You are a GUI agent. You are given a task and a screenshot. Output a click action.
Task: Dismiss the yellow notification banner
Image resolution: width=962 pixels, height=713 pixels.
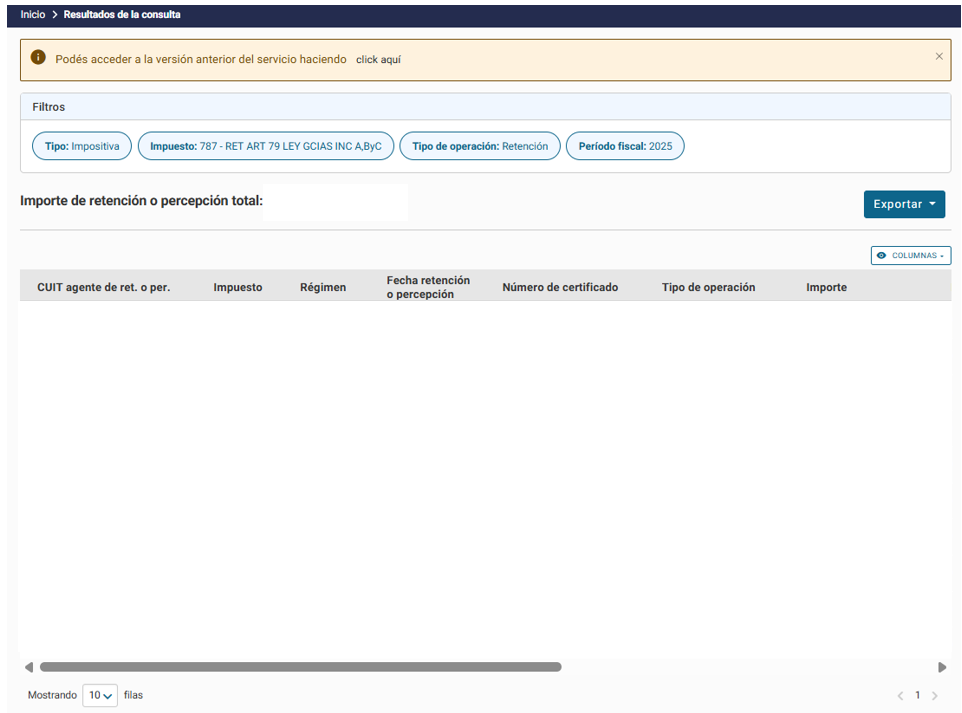(938, 57)
